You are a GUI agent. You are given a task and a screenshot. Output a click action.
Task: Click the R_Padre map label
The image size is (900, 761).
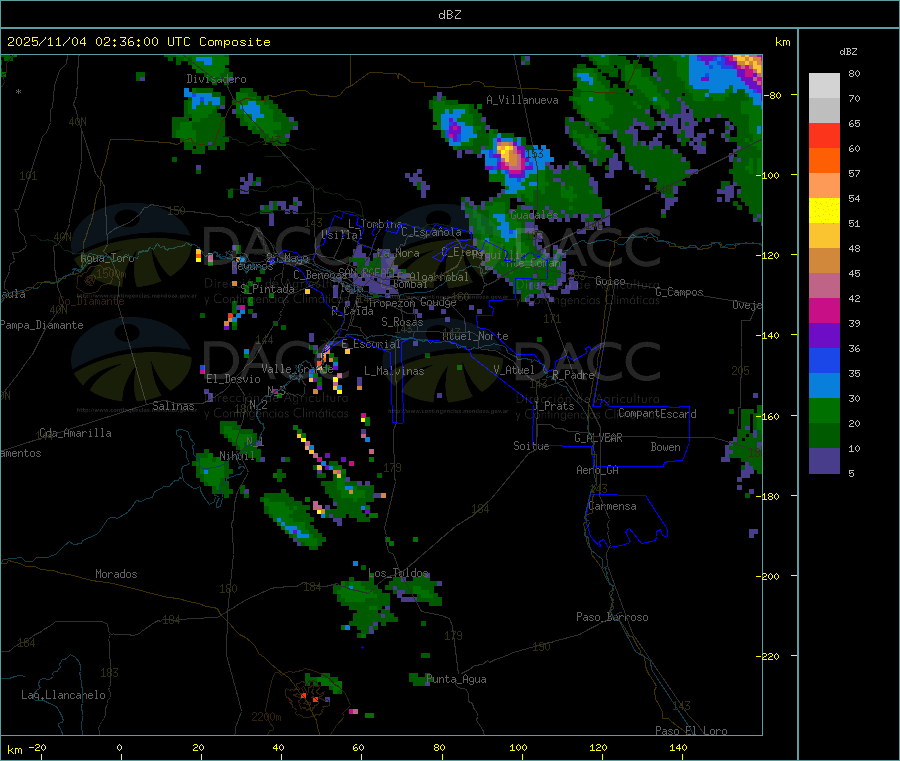(x=573, y=375)
